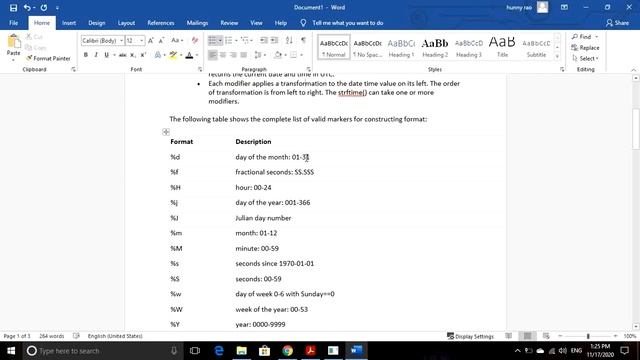The width and height of the screenshot is (640, 360).
Task: Switch to Print Layout view
Action: point(527,336)
